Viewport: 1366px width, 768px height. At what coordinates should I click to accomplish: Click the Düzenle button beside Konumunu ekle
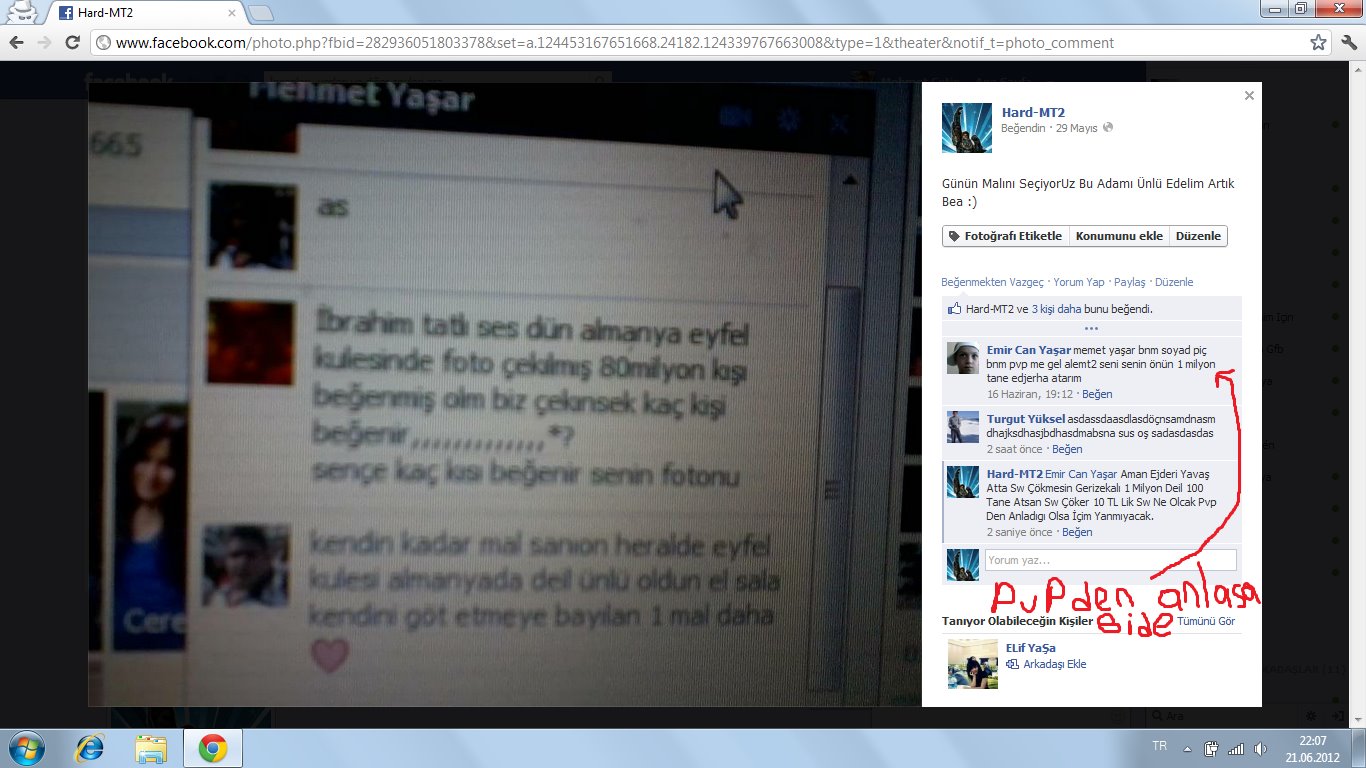[1198, 236]
